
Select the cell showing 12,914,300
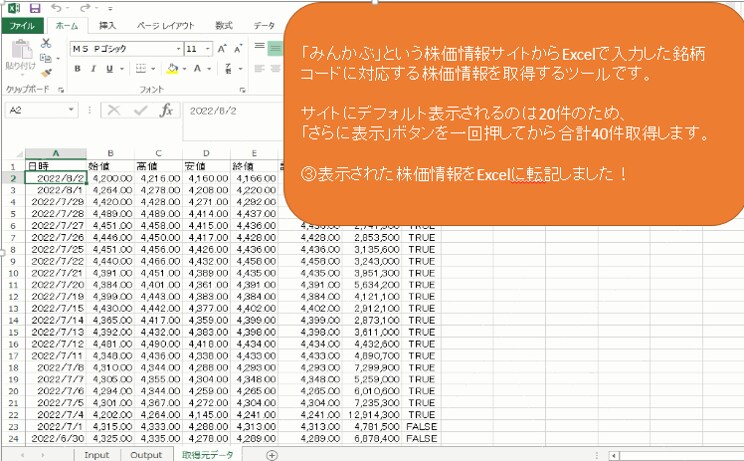tap(372, 415)
